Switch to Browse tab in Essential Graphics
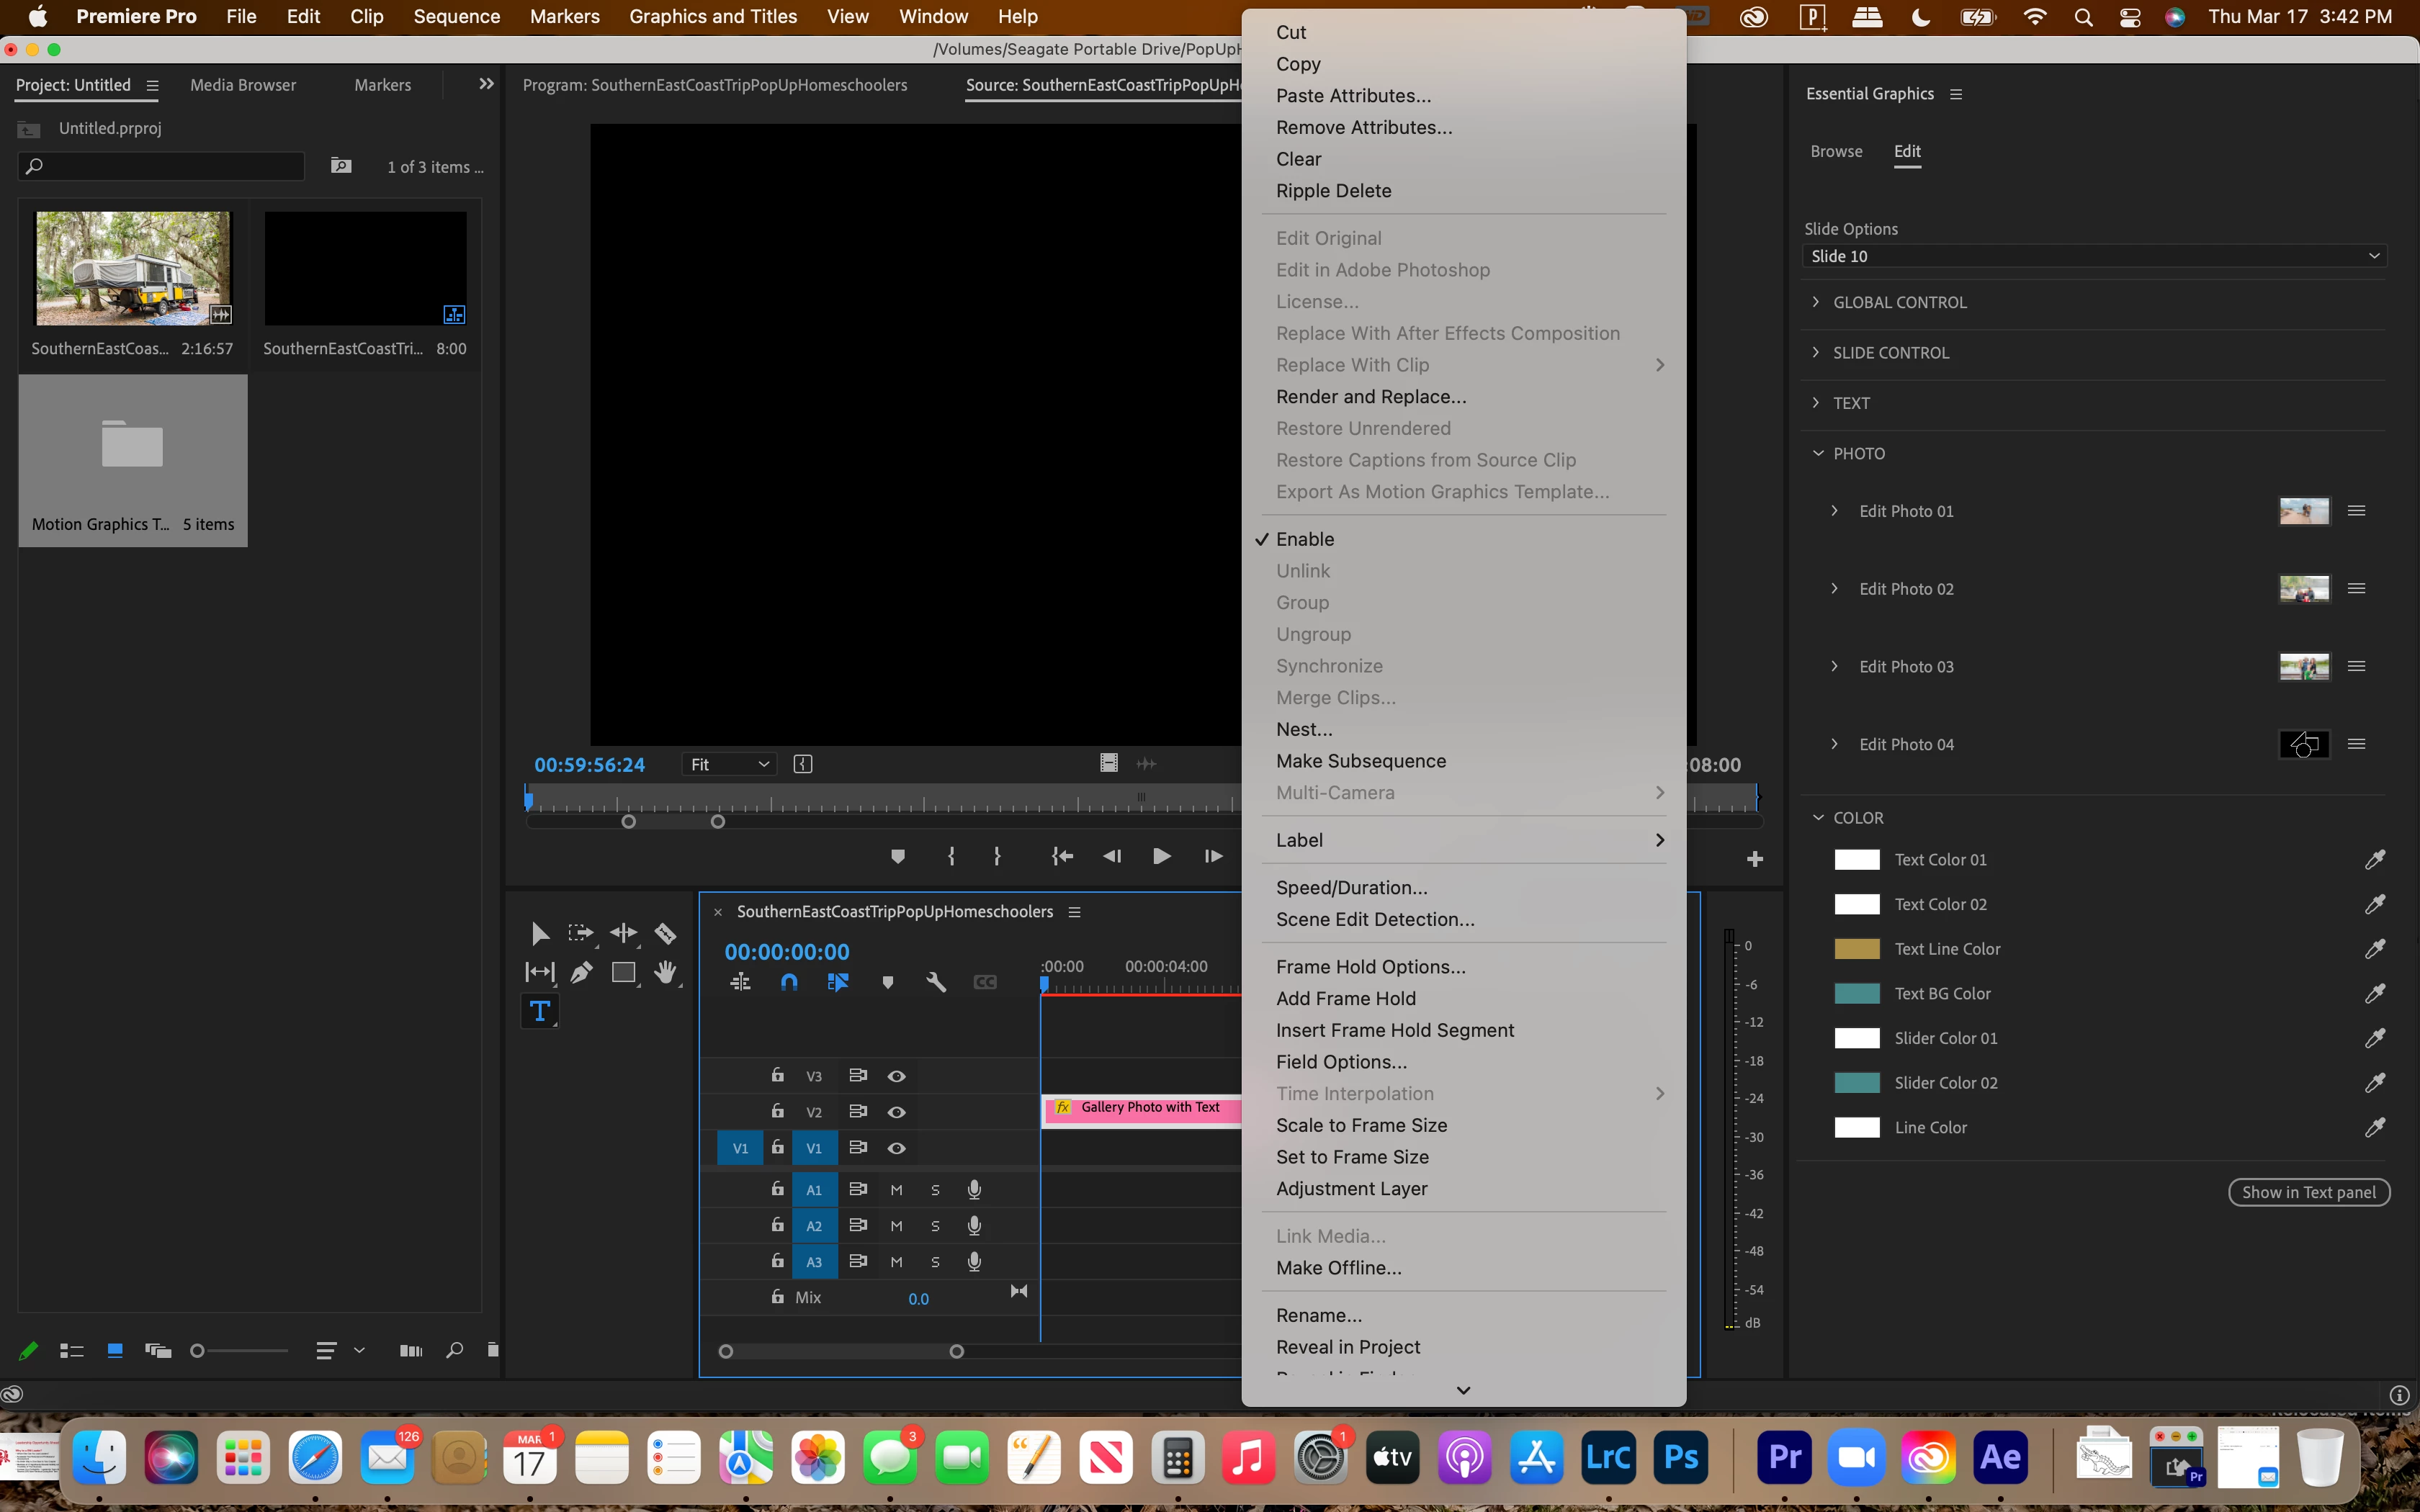This screenshot has width=2420, height=1512. [1836, 151]
